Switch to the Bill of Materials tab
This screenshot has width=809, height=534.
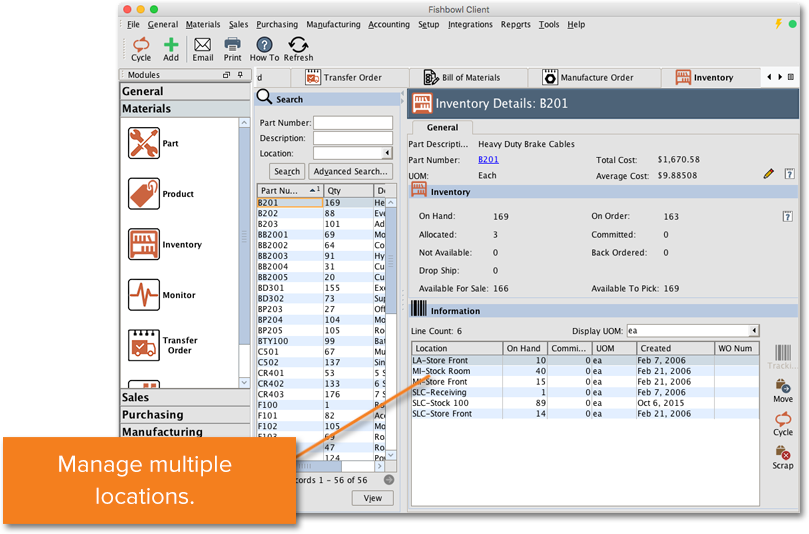point(468,77)
